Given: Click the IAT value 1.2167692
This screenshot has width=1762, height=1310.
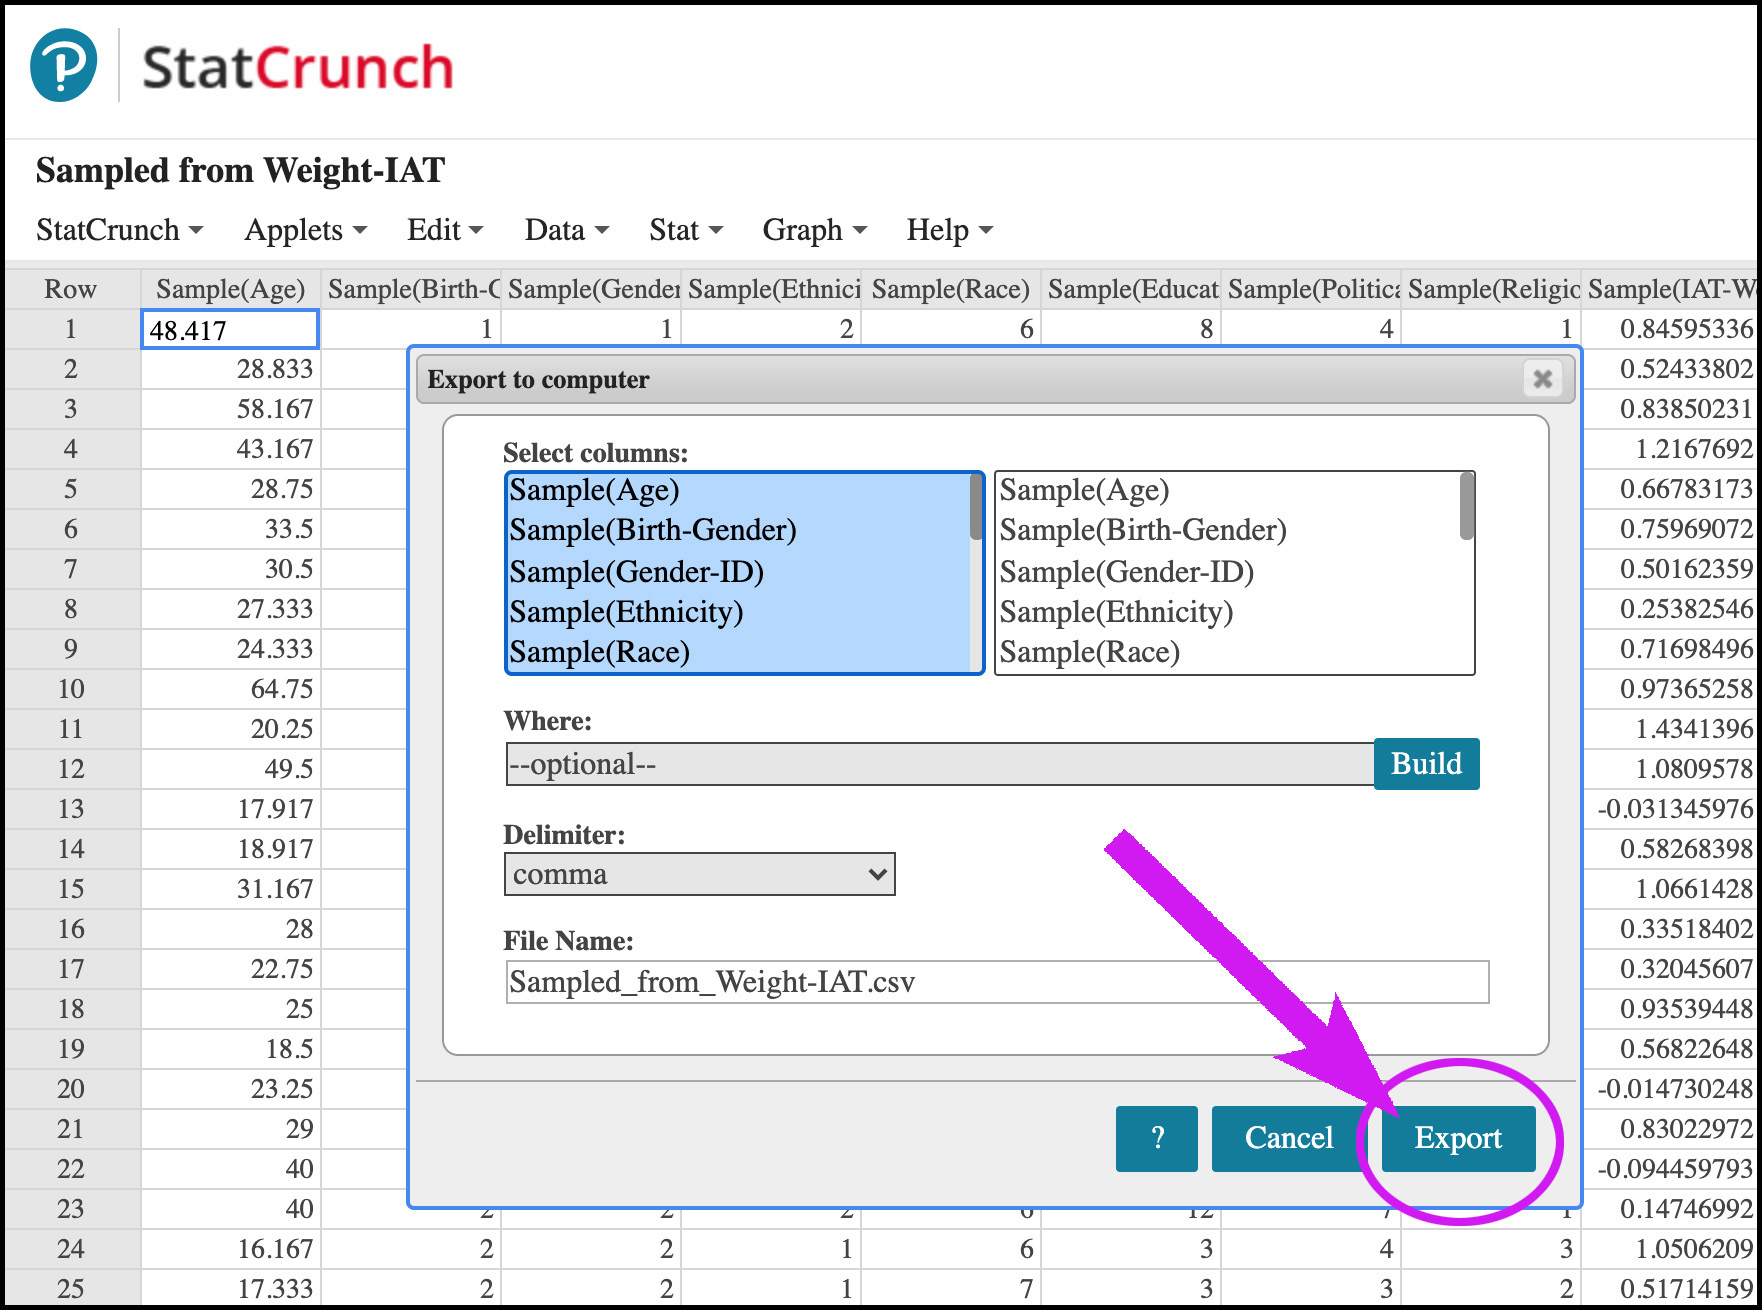Looking at the screenshot, I should 1670,449.
